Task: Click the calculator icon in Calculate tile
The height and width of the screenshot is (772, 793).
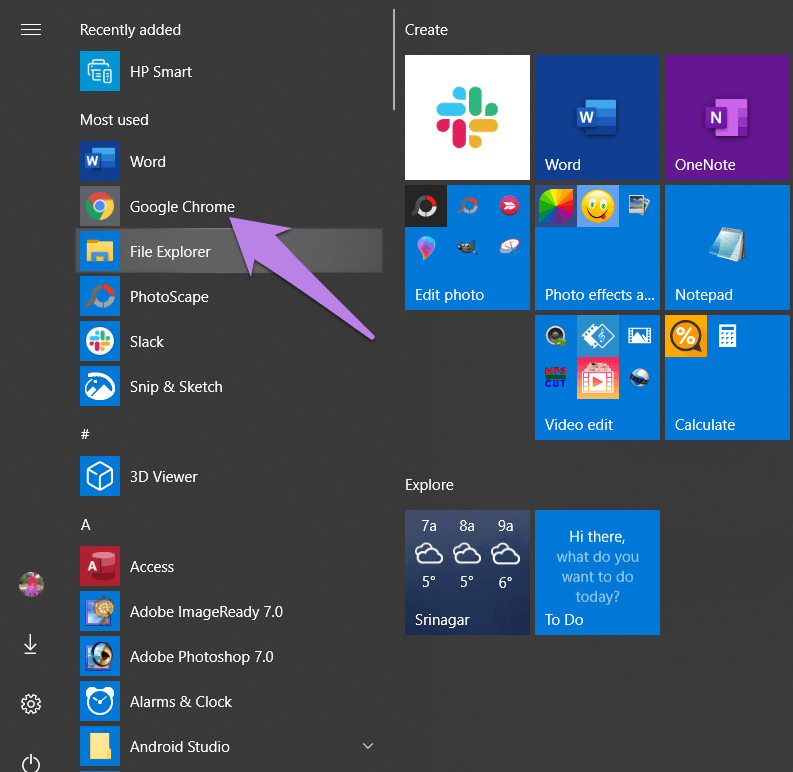Action: (727, 335)
